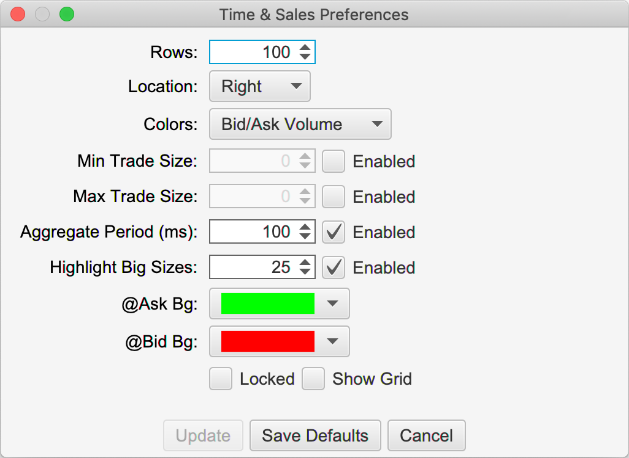Viewport: 629px width, 458px height.
Task: Enable the Min Trade Size checkbox
Action: click(334, 161)
